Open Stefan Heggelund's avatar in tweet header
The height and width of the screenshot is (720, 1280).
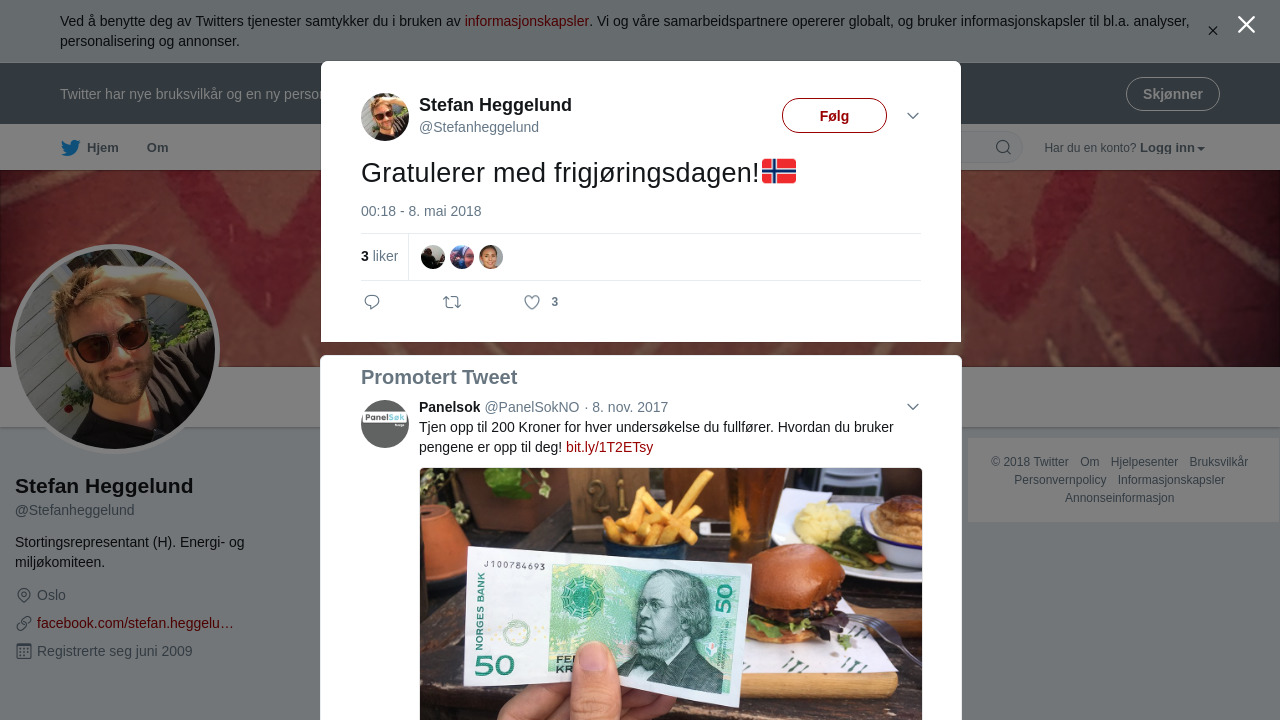[385, 117]
